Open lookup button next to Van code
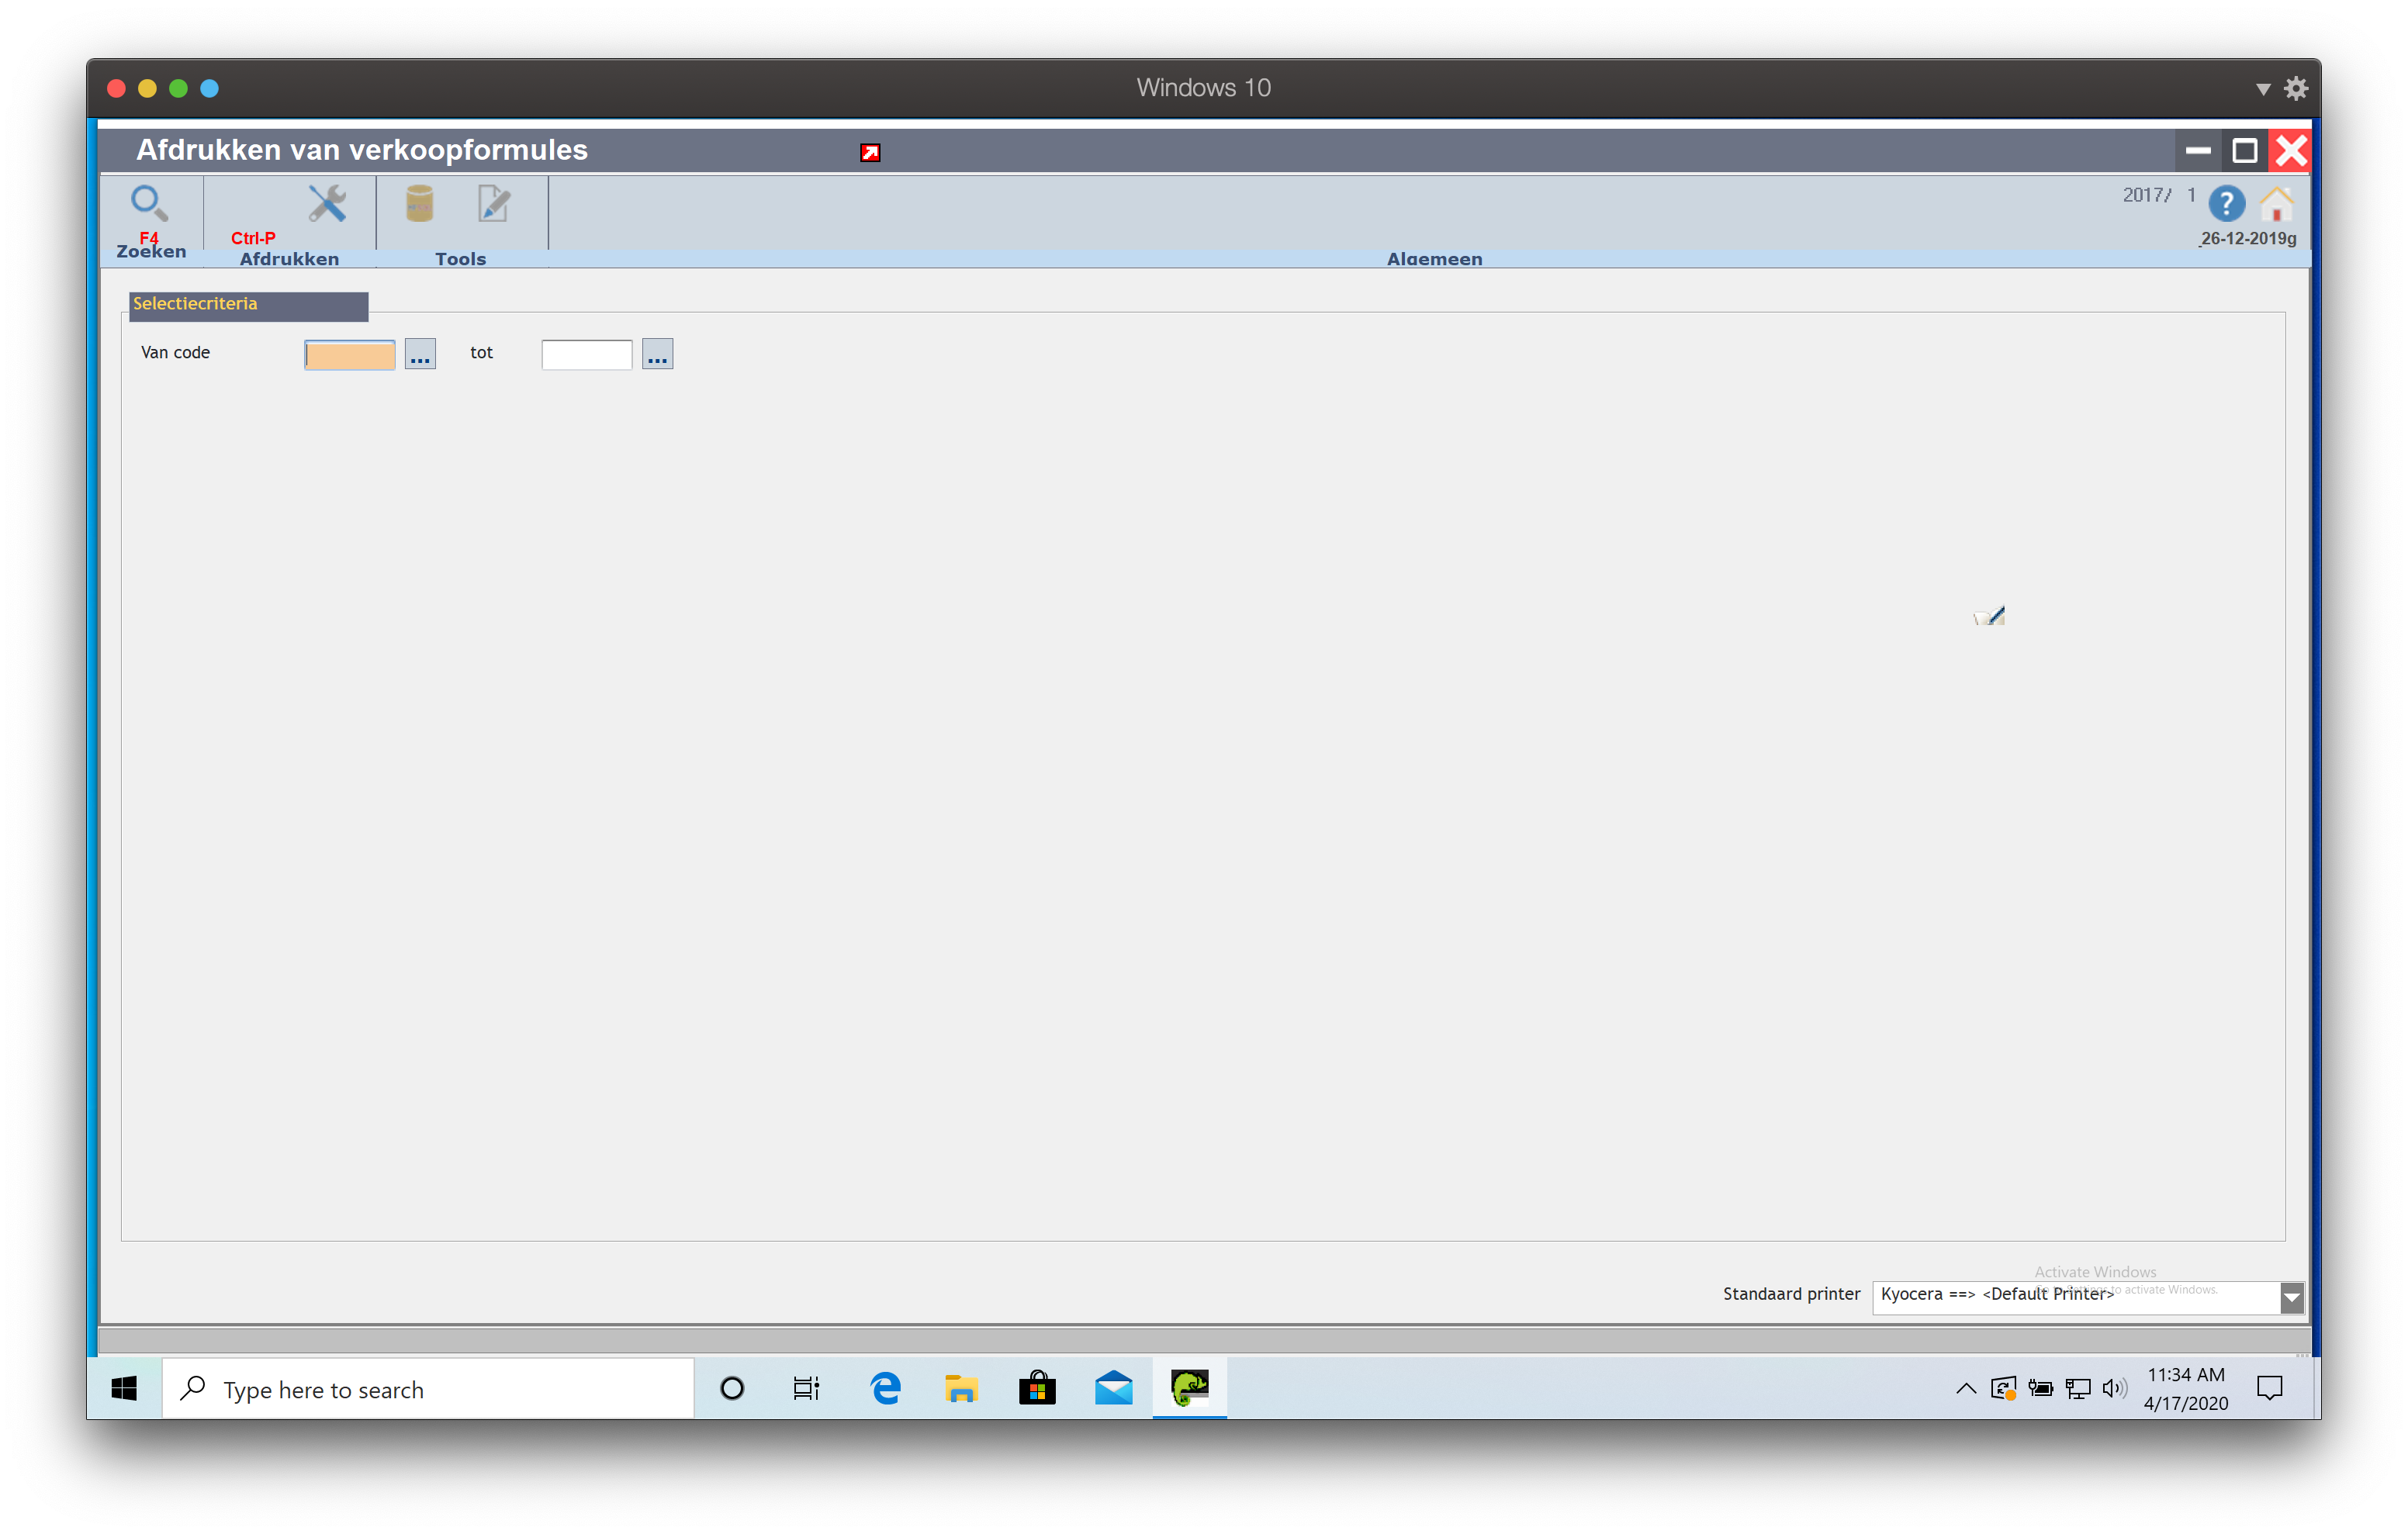The width and height of the screenshot is (2408, 1534). click(x=420, y=354)
